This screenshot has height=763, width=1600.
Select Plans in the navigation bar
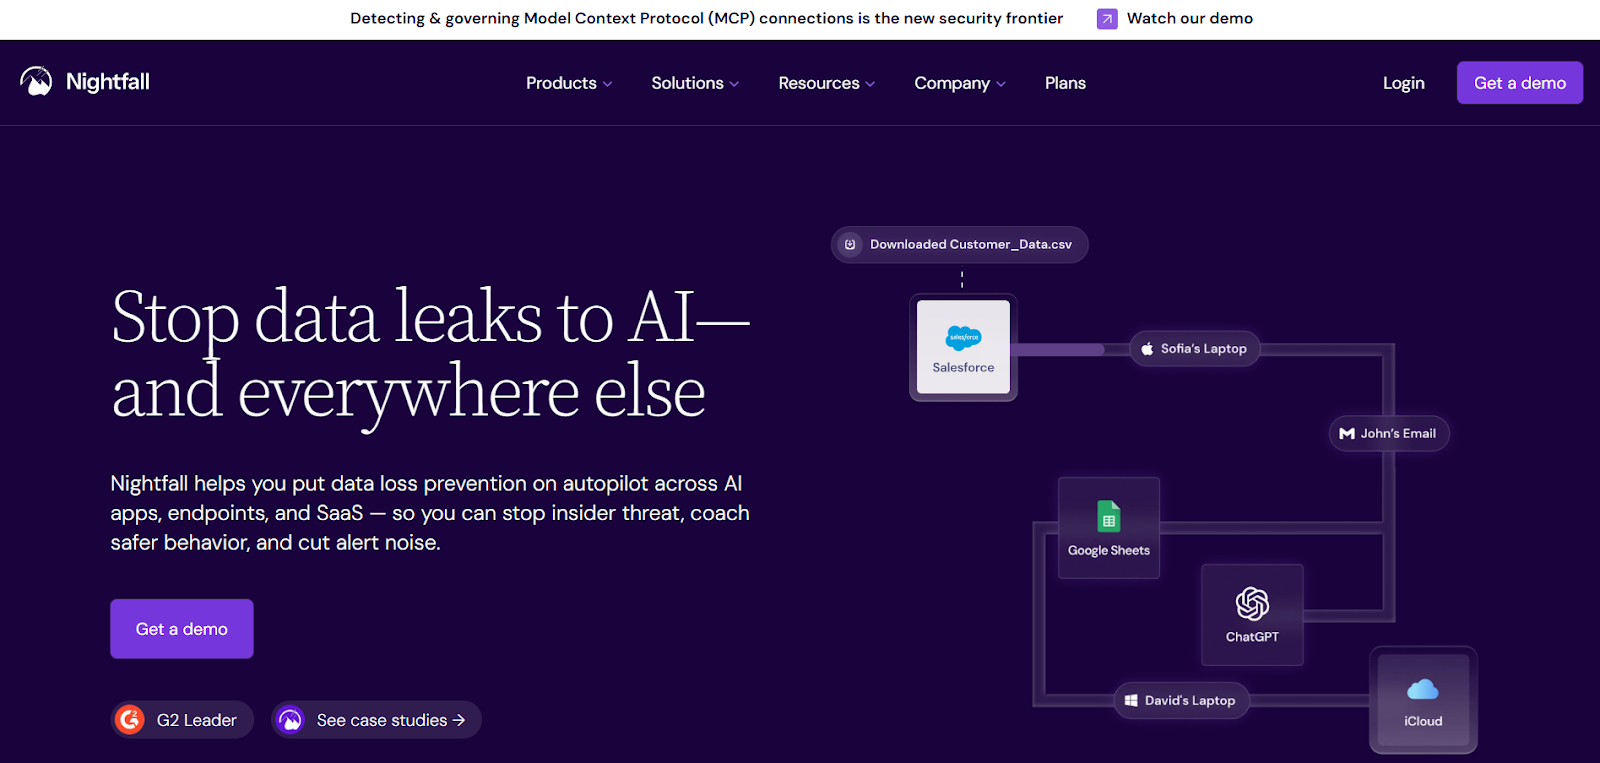click(x=1064, y=83)
